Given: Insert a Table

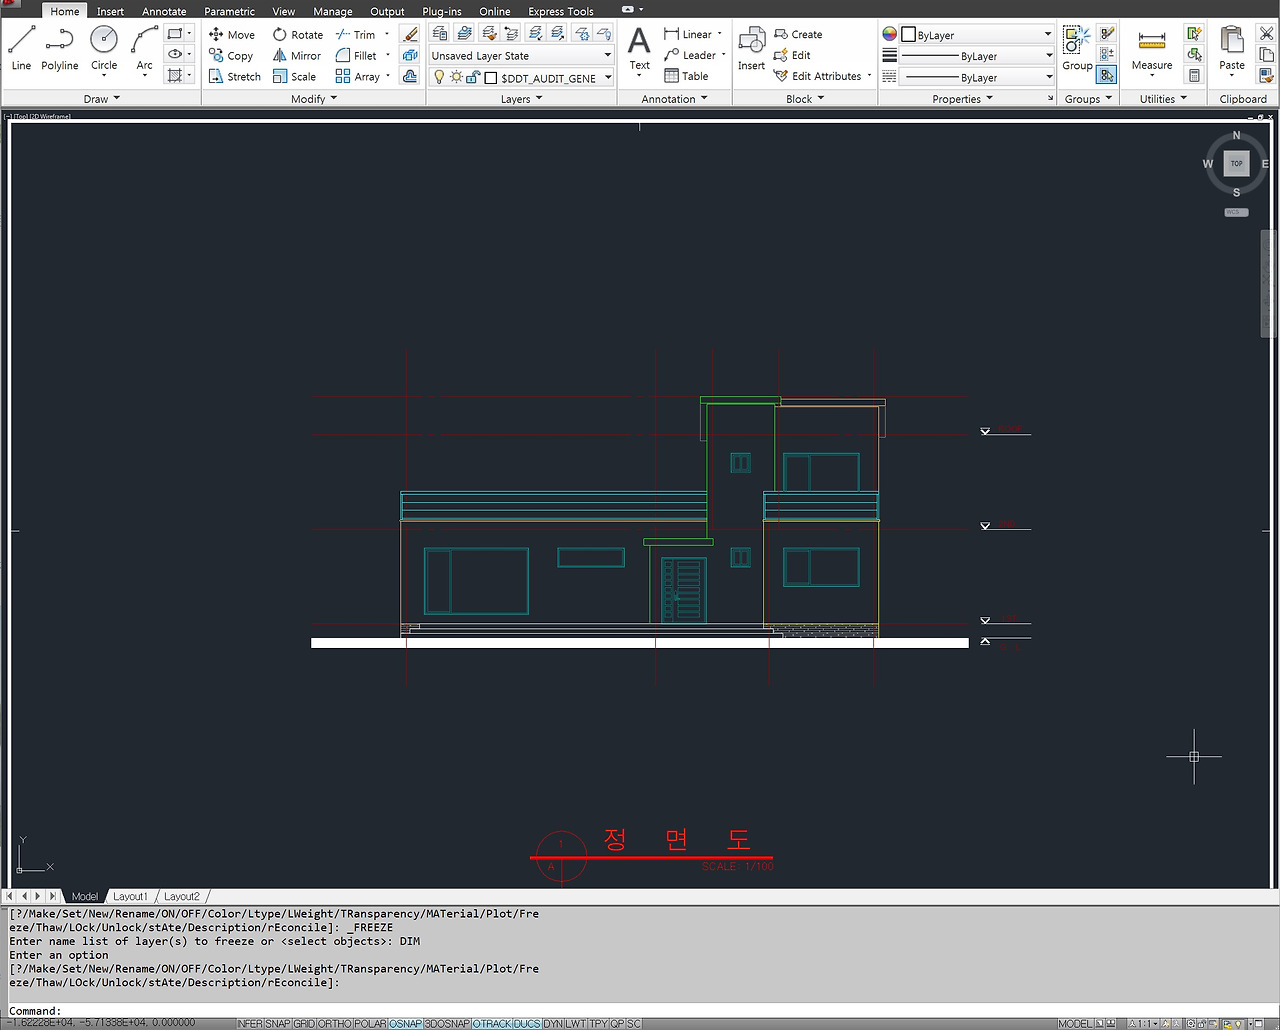Looking at the screenshot, I should pos(686,77).
